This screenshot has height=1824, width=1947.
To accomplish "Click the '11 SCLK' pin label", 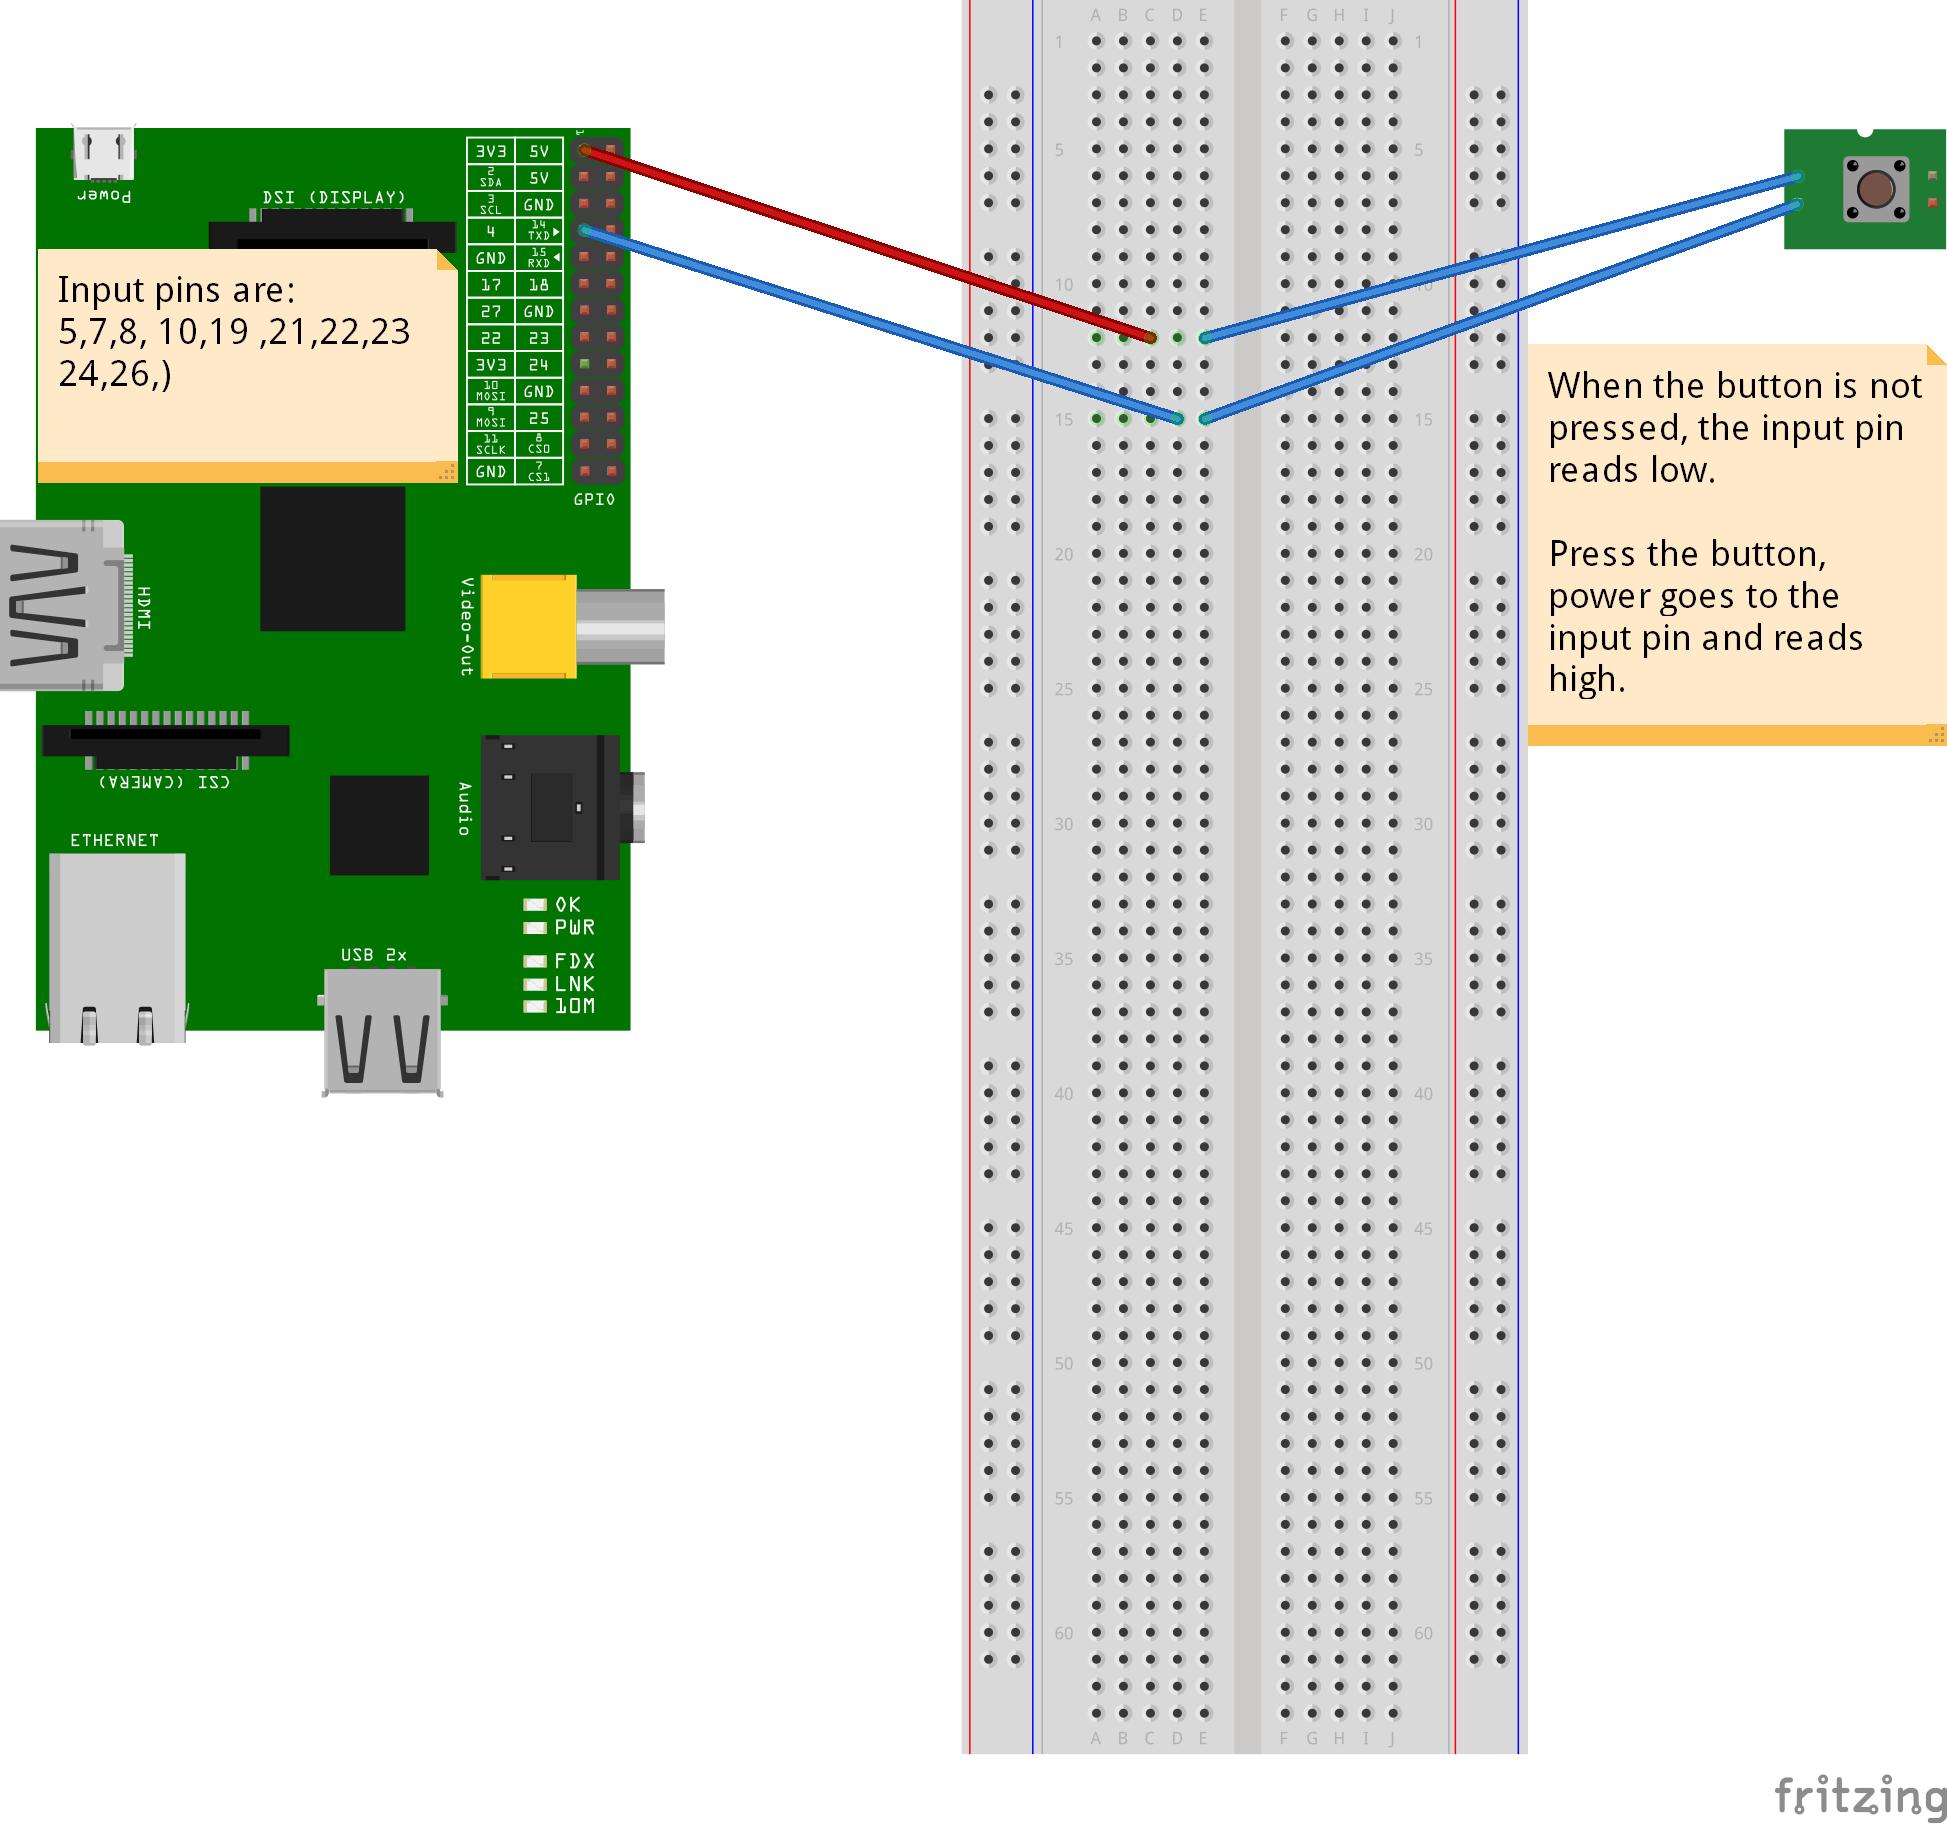I will click(491, 445).
